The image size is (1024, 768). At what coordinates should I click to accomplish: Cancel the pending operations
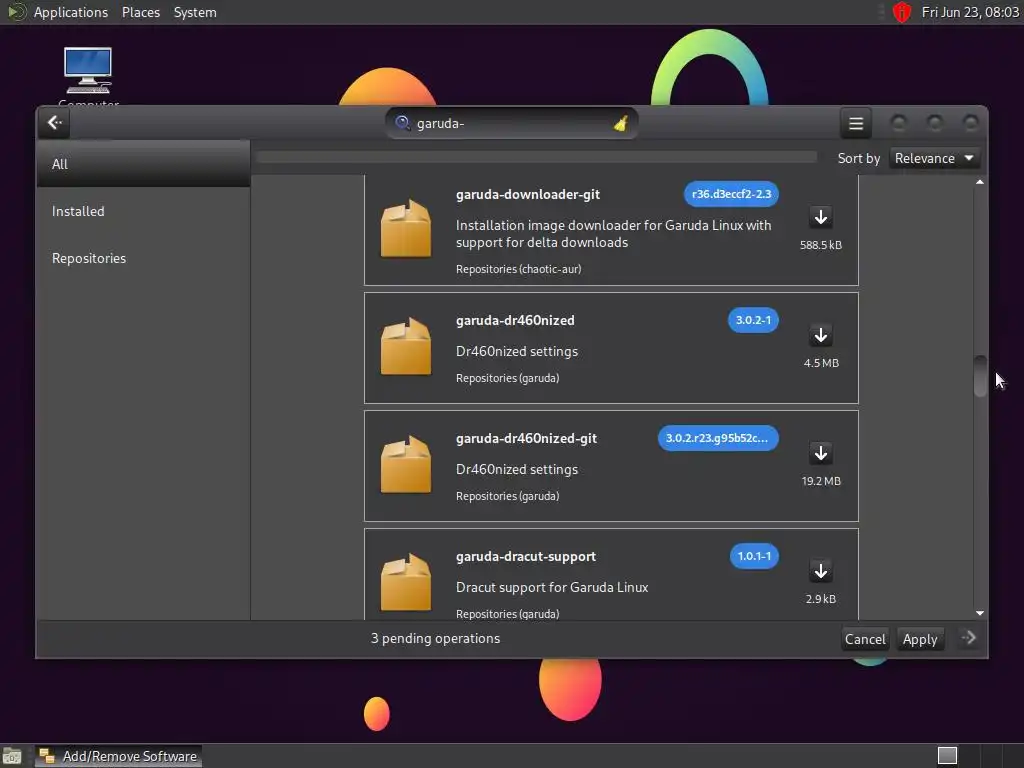click(865, 639)
